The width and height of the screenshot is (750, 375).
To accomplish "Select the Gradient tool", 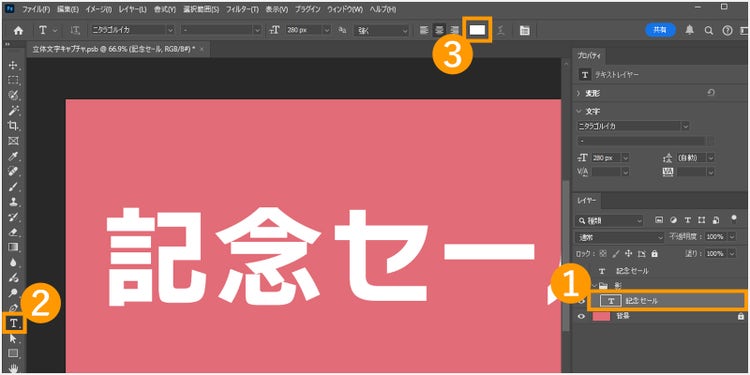I will coord(13,247).
